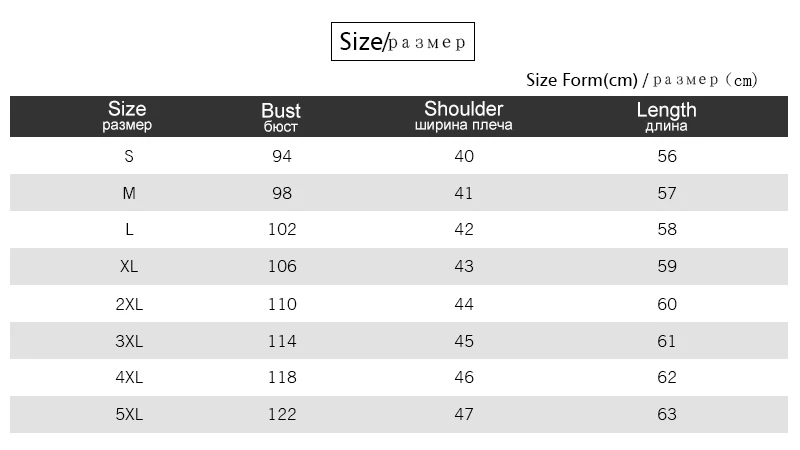Screen dimensions: 800x450
Task: Select bust value 102 cell
Action: click(282, 229)
